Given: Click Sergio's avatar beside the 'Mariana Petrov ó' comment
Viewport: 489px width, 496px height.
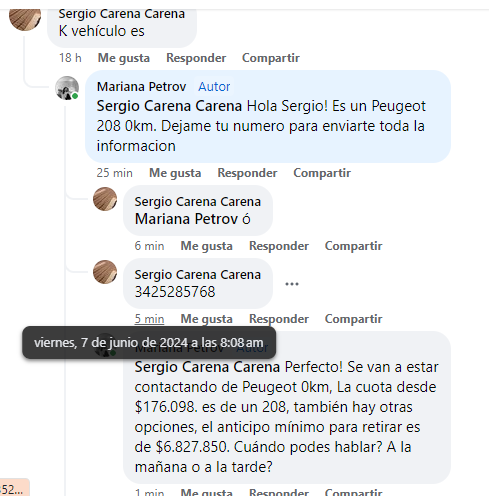Looking at the screenshot, I should [x=105, y=199].
